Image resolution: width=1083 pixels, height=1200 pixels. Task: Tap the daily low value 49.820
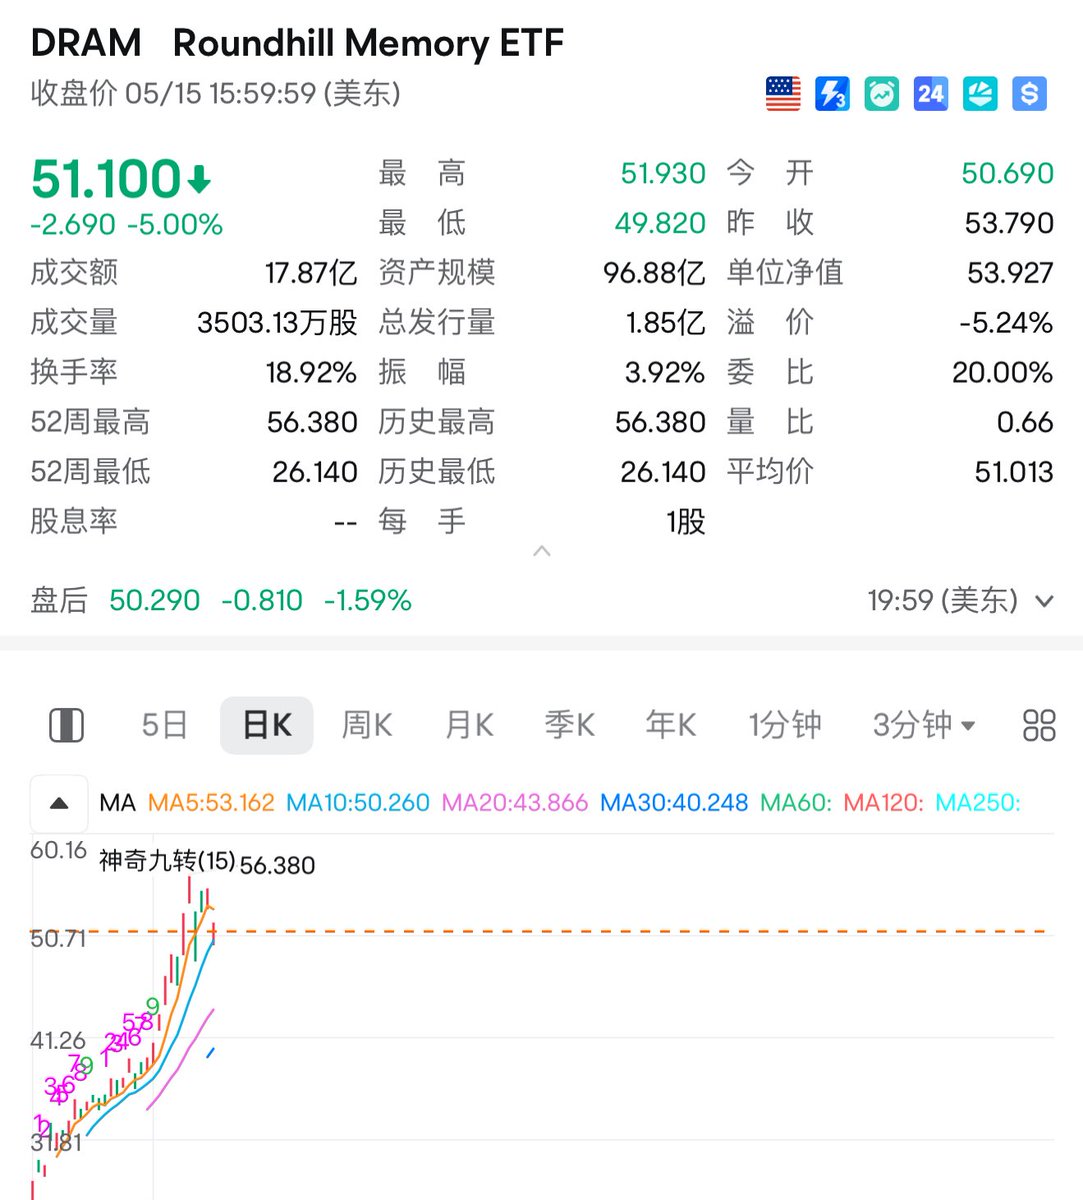(660, 222)
